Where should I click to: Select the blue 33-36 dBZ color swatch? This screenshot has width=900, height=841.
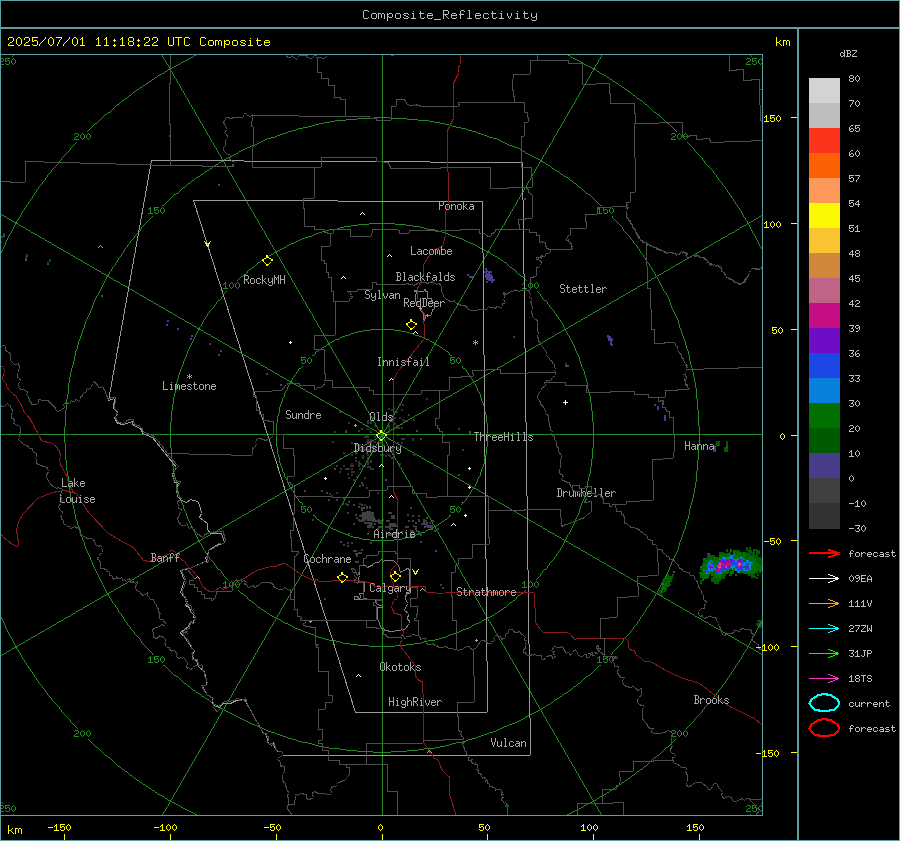824,366
